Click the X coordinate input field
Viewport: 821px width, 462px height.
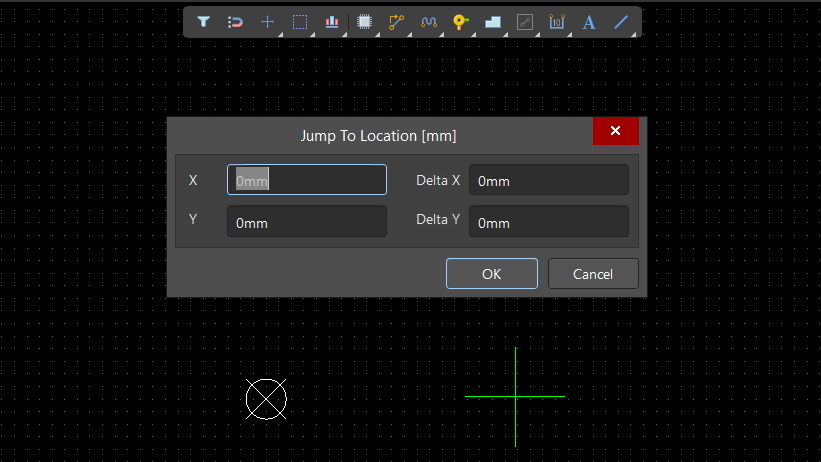[x=306, y=180]
